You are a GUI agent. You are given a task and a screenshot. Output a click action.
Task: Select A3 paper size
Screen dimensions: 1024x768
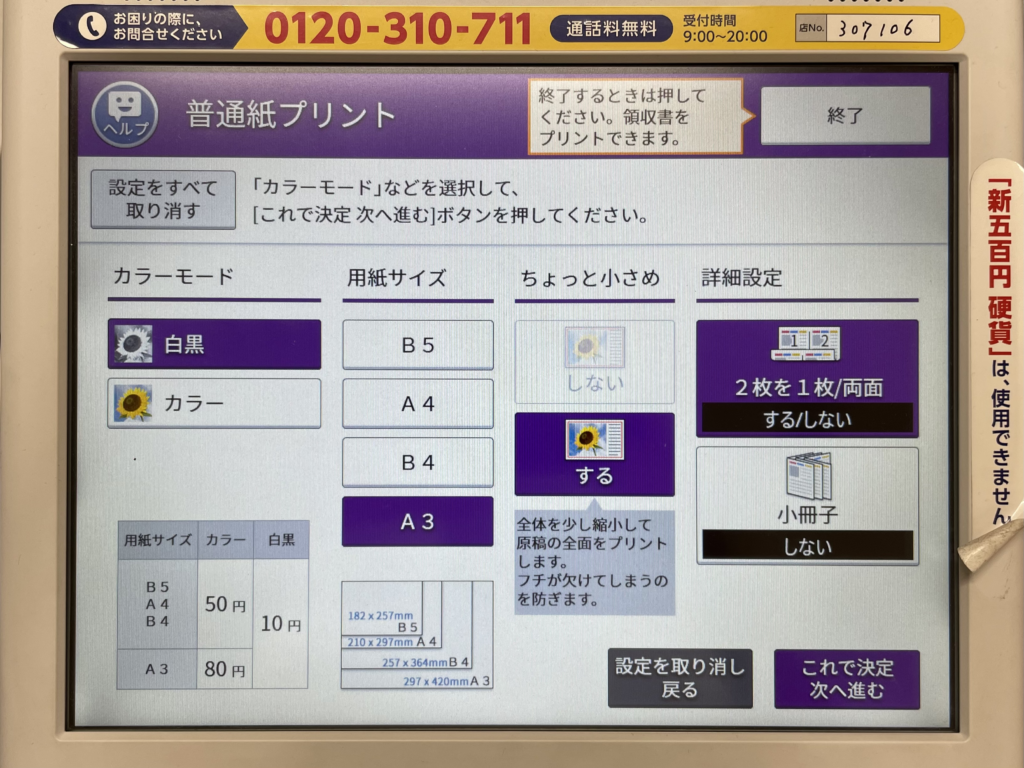417,521
